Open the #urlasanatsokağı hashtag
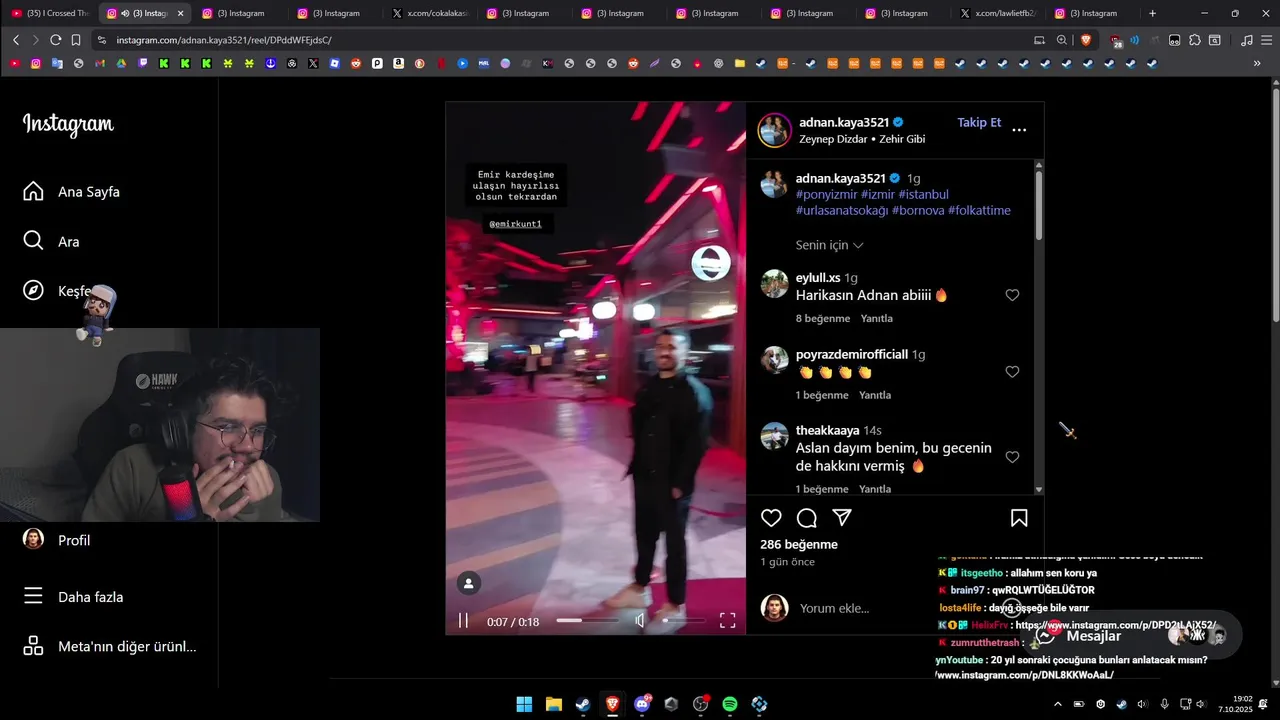The width and height of the screenshot is (1280, 720). (841, 210)
